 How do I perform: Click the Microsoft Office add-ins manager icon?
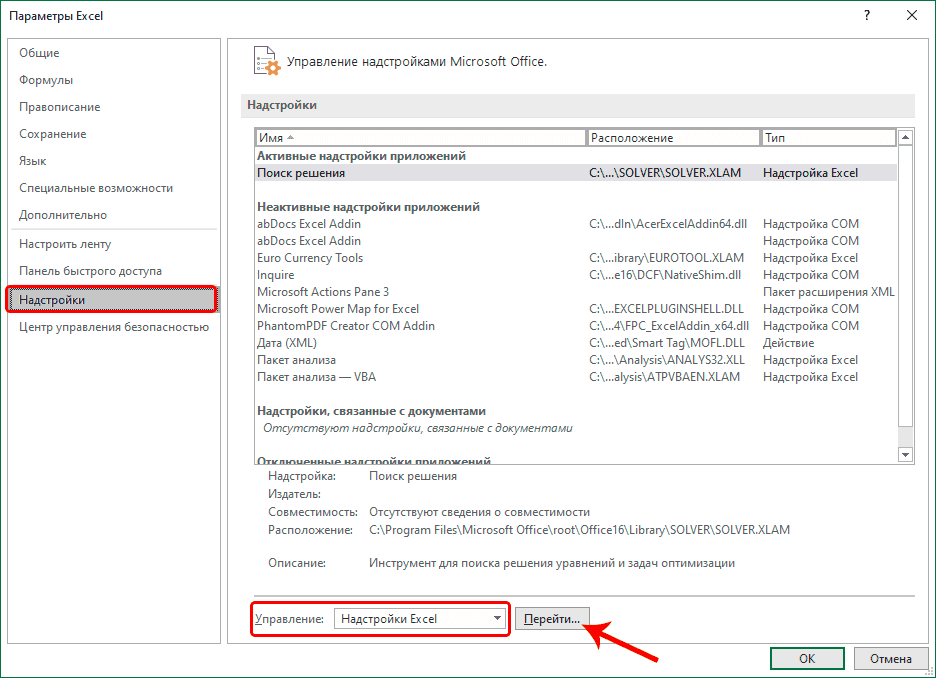(x=267, y=62)
